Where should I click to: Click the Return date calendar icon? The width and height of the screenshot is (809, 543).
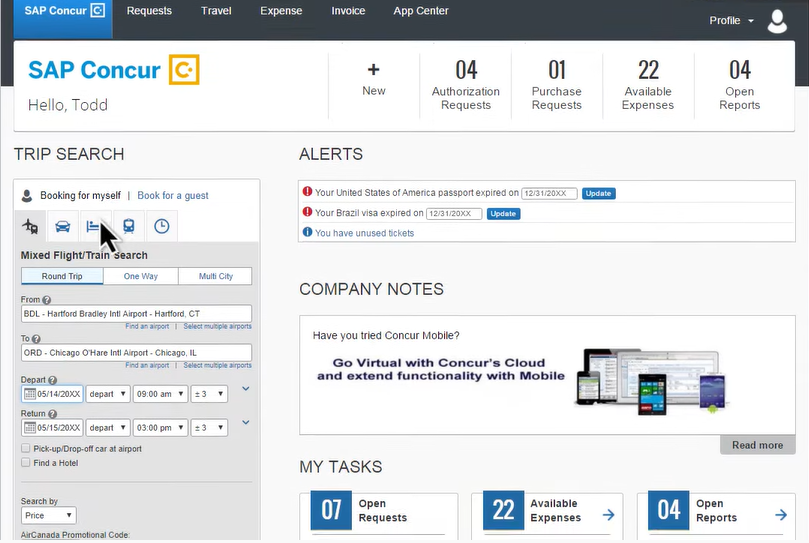coord(30,427)
